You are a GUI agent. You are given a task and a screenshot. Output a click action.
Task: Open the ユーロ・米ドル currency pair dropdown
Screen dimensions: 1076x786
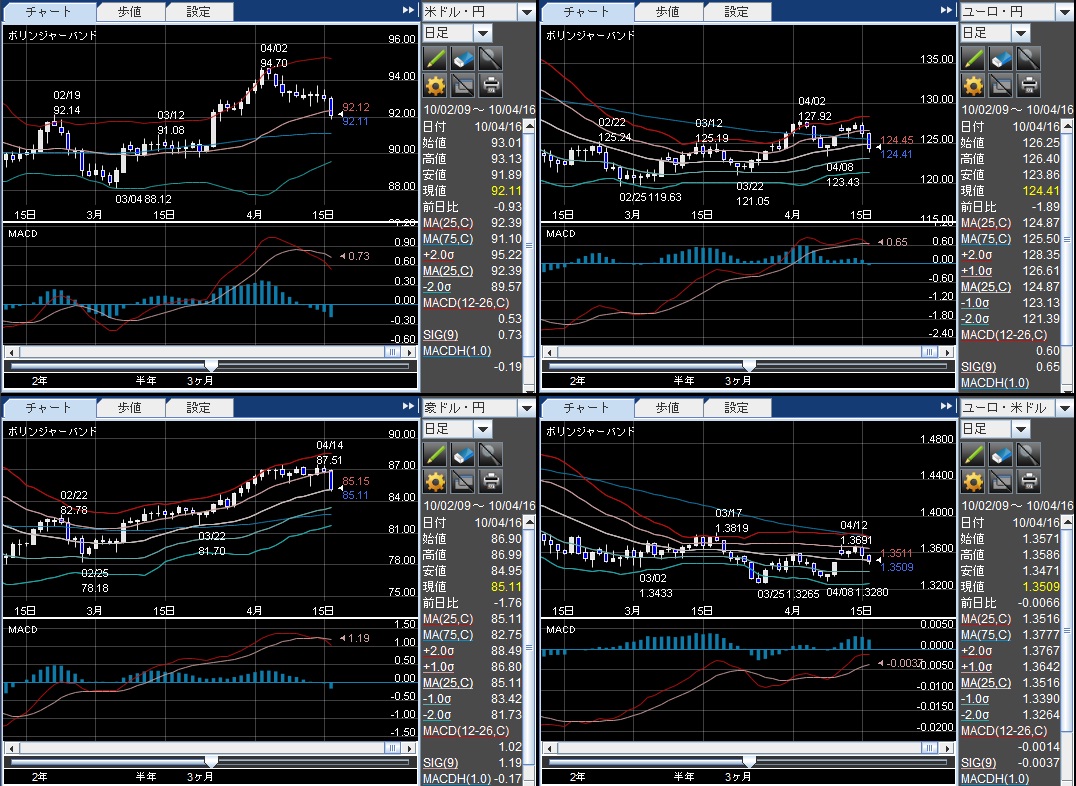click(x=1064, y=408)
